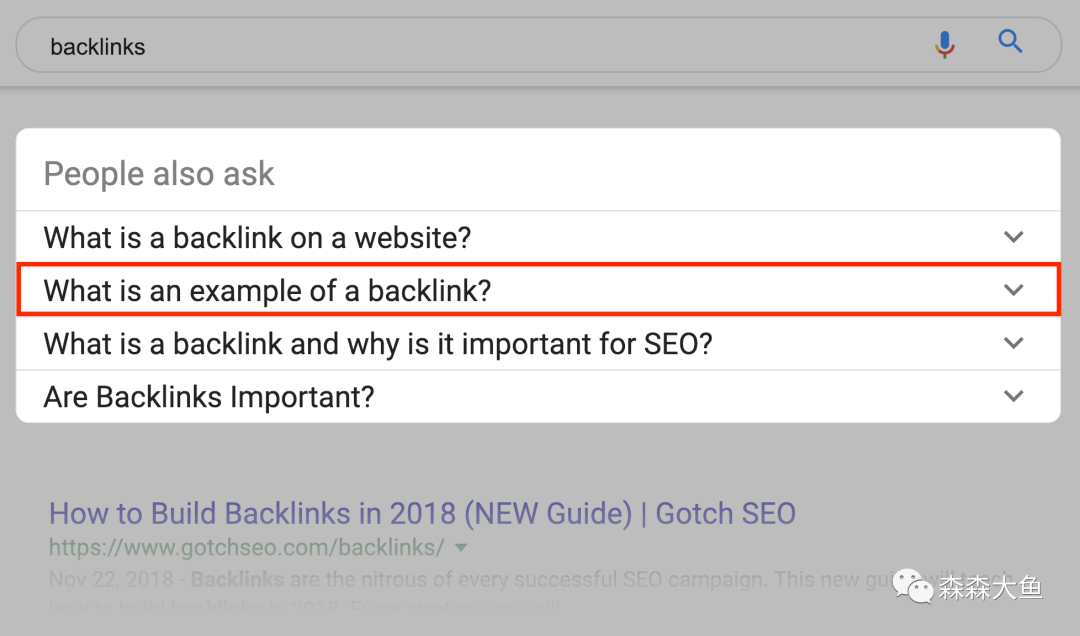Select the question 'What is a backlink on a website?'
Image resolution: width=1080 pixels, height=636 pixels.
click(x=257, y=238)
